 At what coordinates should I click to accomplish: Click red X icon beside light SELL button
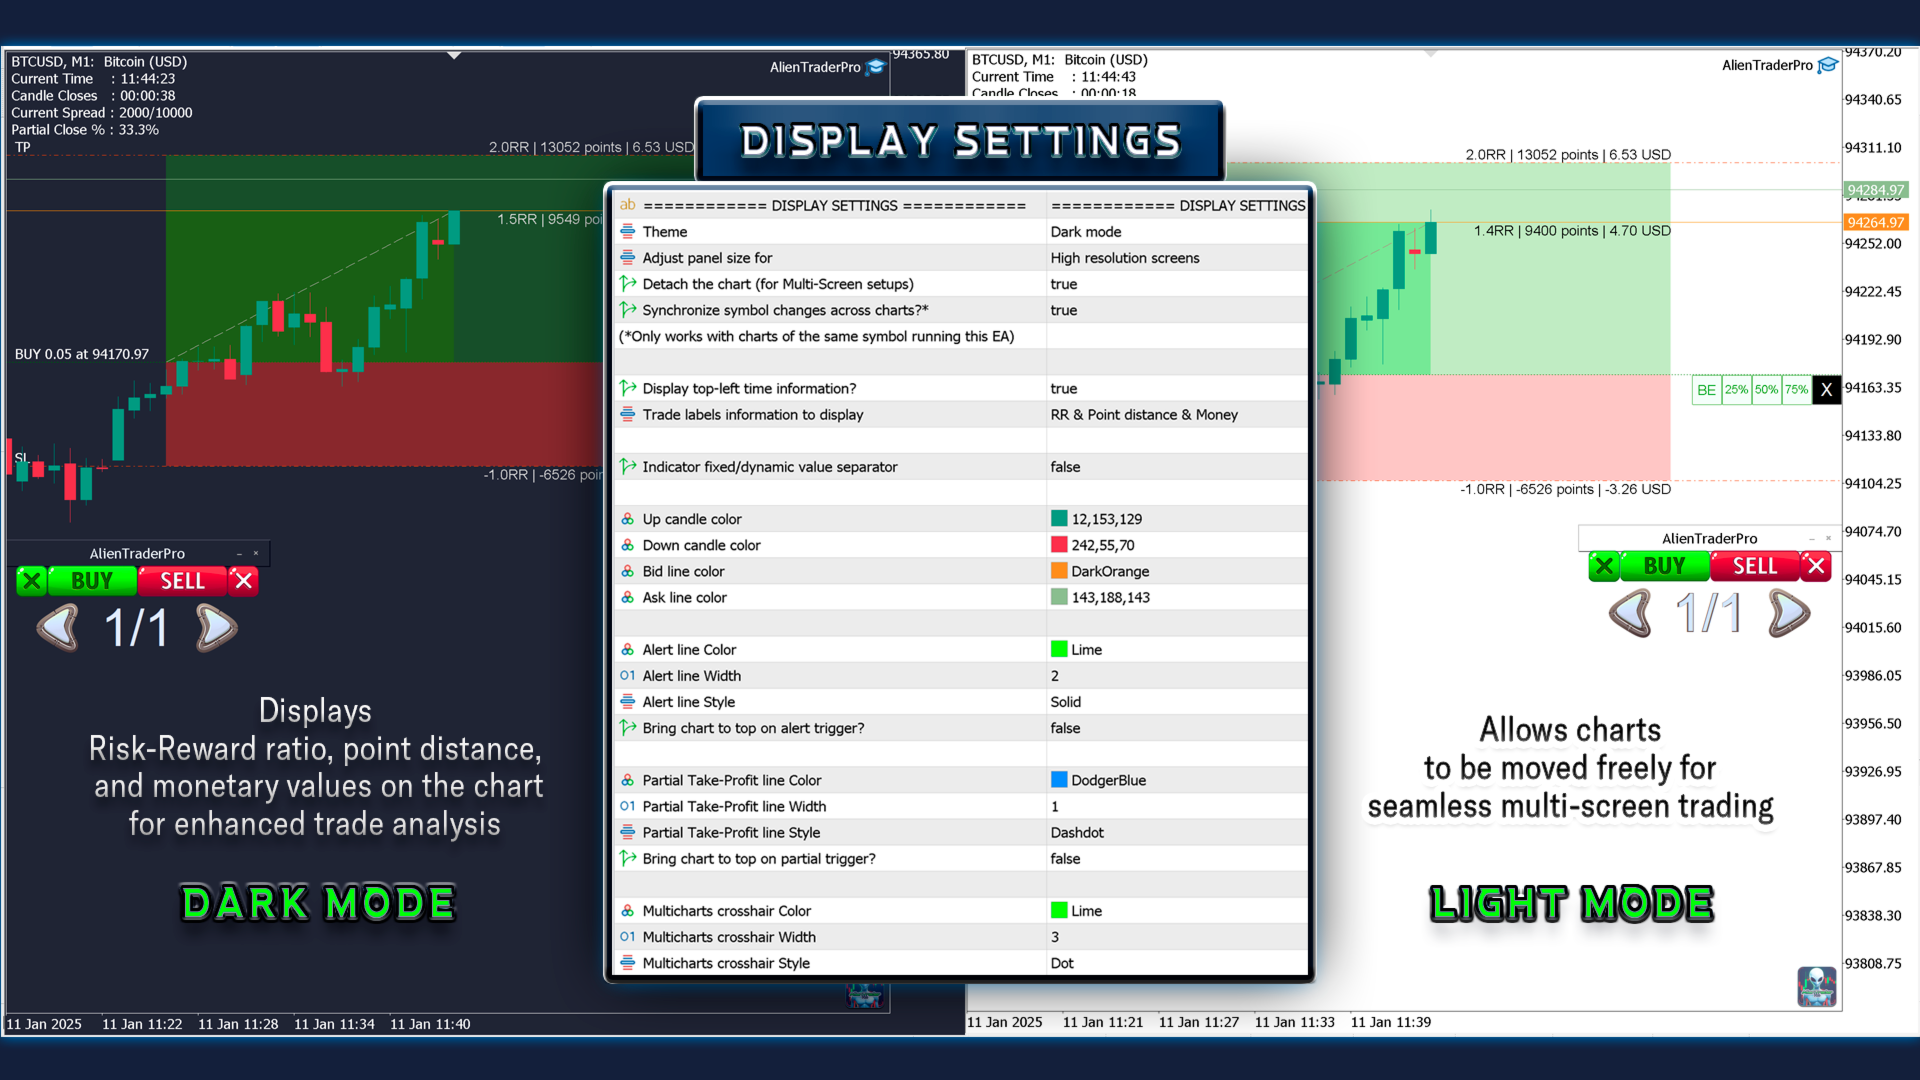point(1816,566)
